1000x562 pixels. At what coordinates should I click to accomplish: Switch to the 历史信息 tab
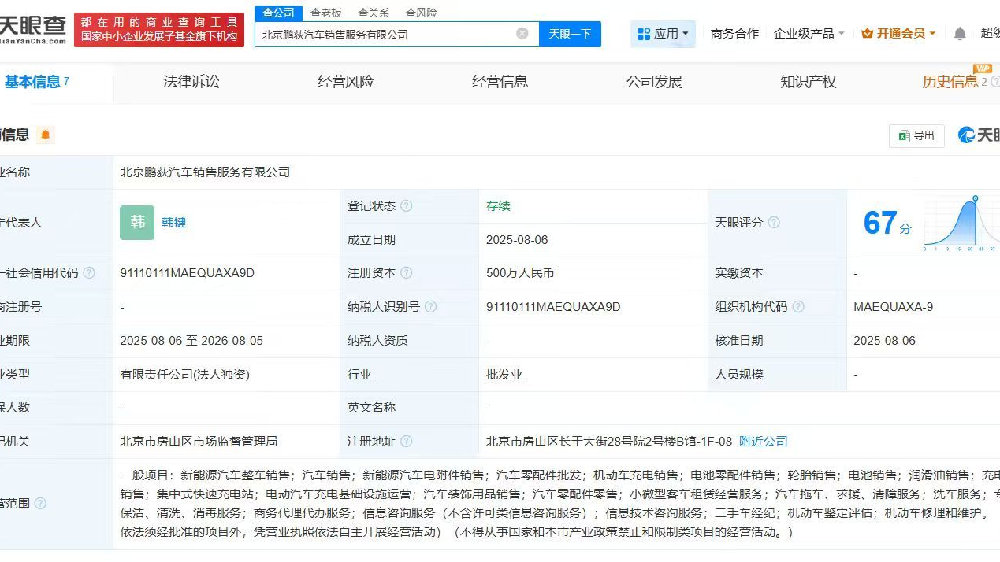(x=950, y=82)
